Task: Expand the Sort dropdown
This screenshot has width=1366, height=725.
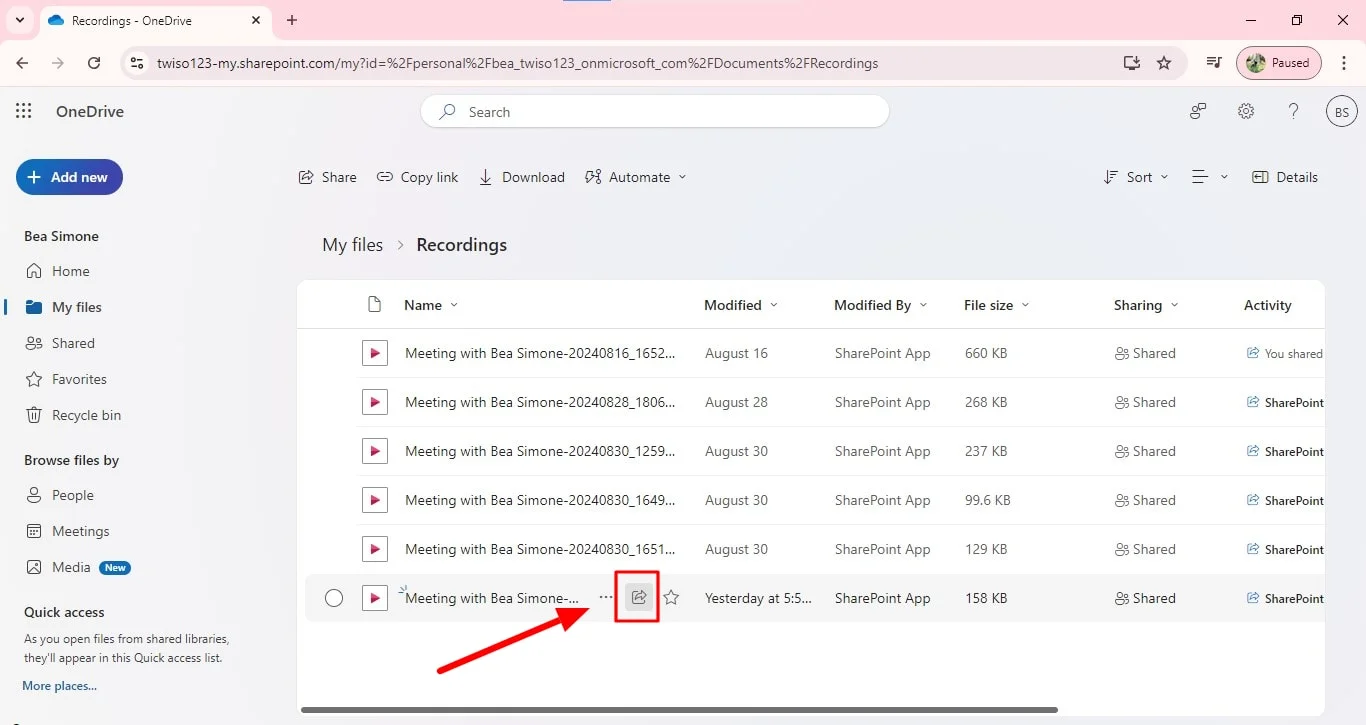Action: point(1135,177)
